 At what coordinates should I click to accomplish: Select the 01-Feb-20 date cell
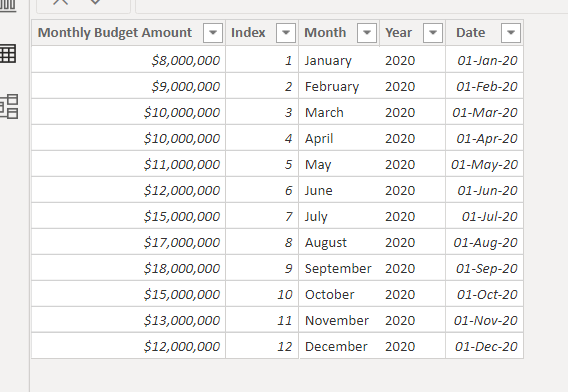484,86
